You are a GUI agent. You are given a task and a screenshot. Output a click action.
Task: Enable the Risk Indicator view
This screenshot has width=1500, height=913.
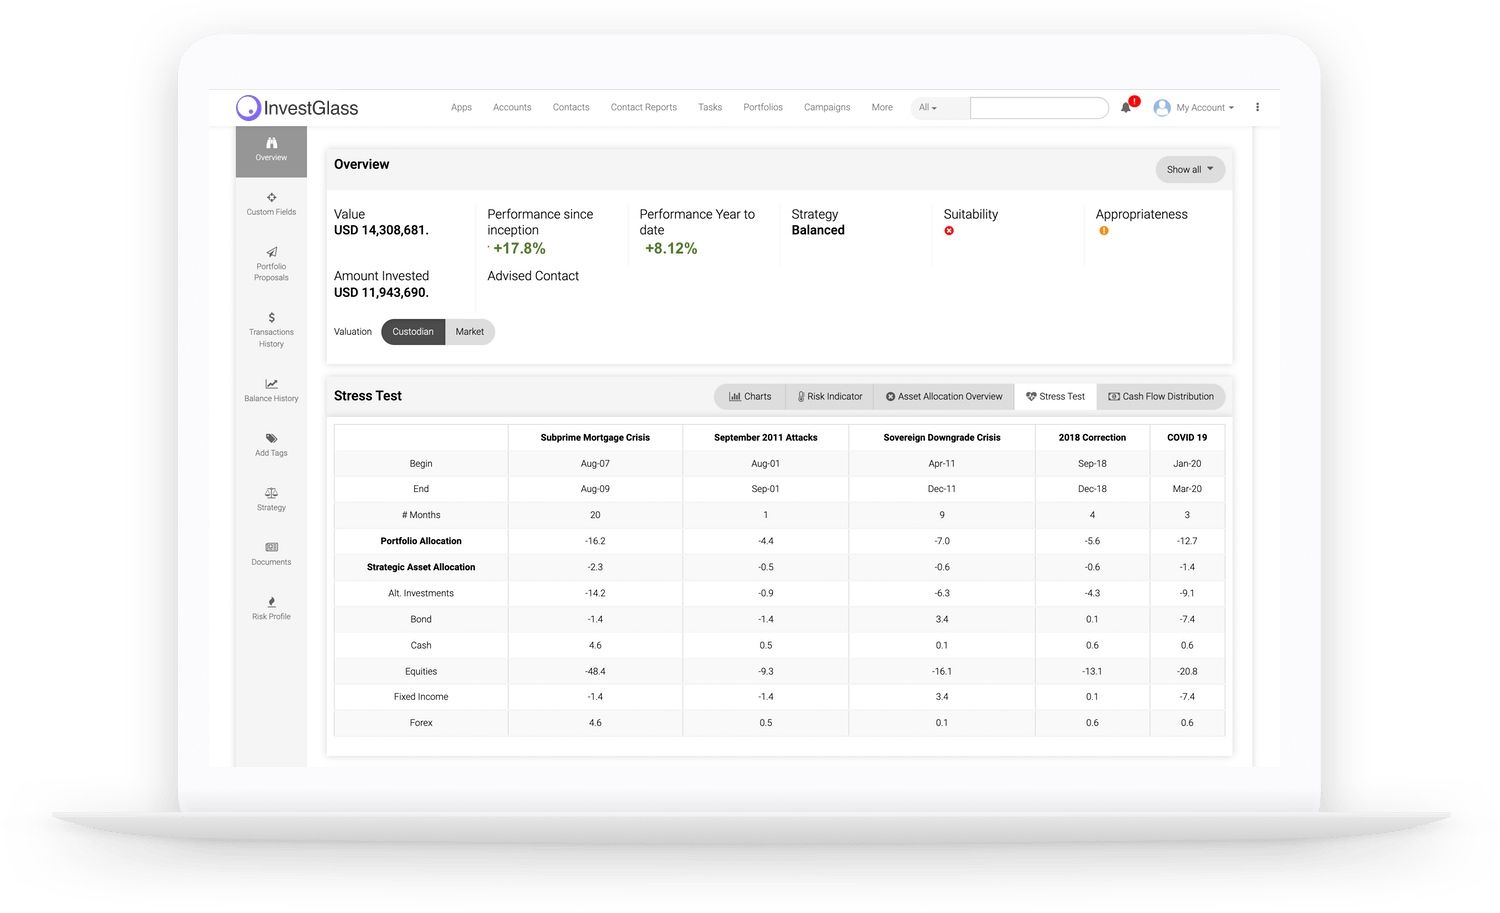[829, 396]
